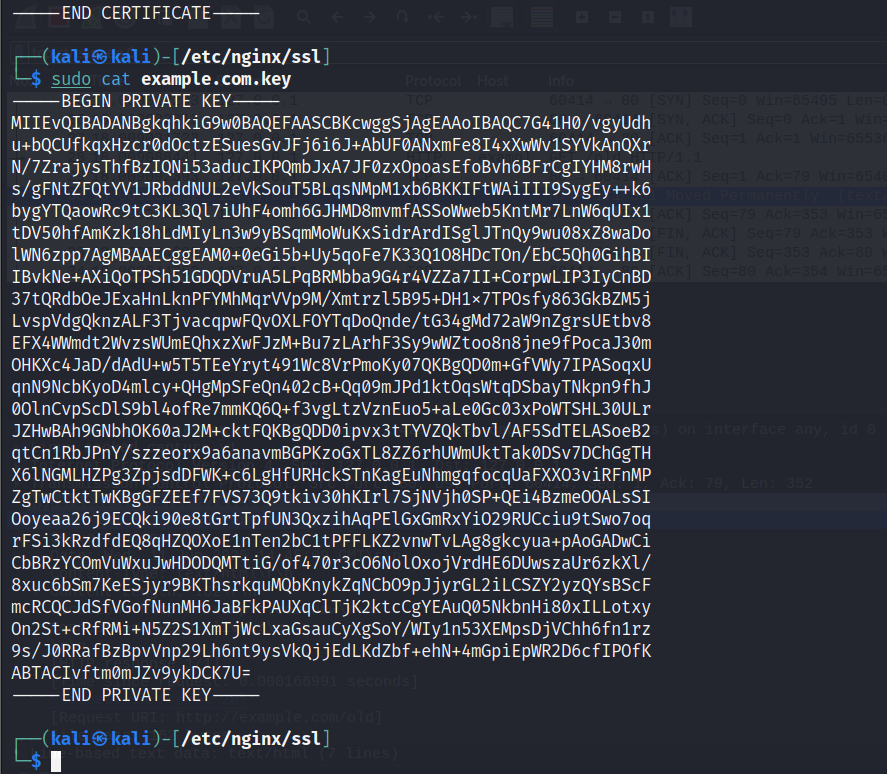The height and width of the screenshot is (774, 887).
Task: Click Wireshark's Normal Size zoom icon
Action: pyautogui.click(x=648, y=18)
